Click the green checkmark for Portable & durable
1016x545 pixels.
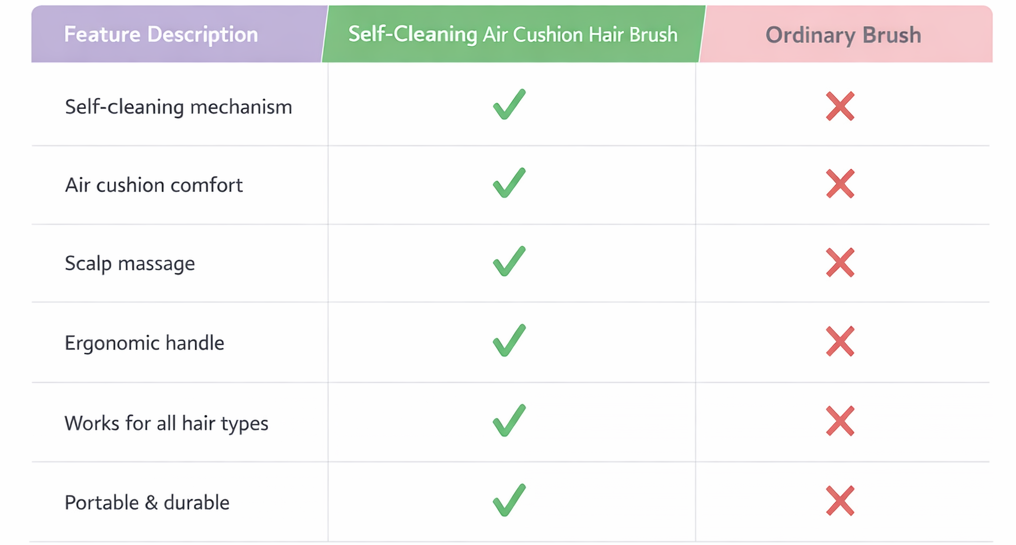[x=509, y=499]
